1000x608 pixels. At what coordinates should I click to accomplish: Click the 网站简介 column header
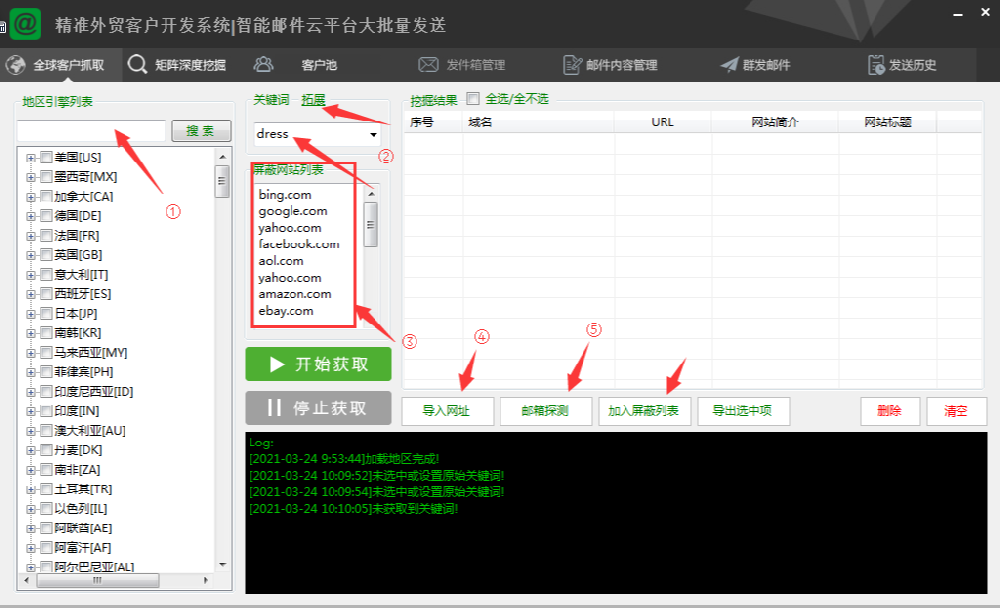point(775,122)
